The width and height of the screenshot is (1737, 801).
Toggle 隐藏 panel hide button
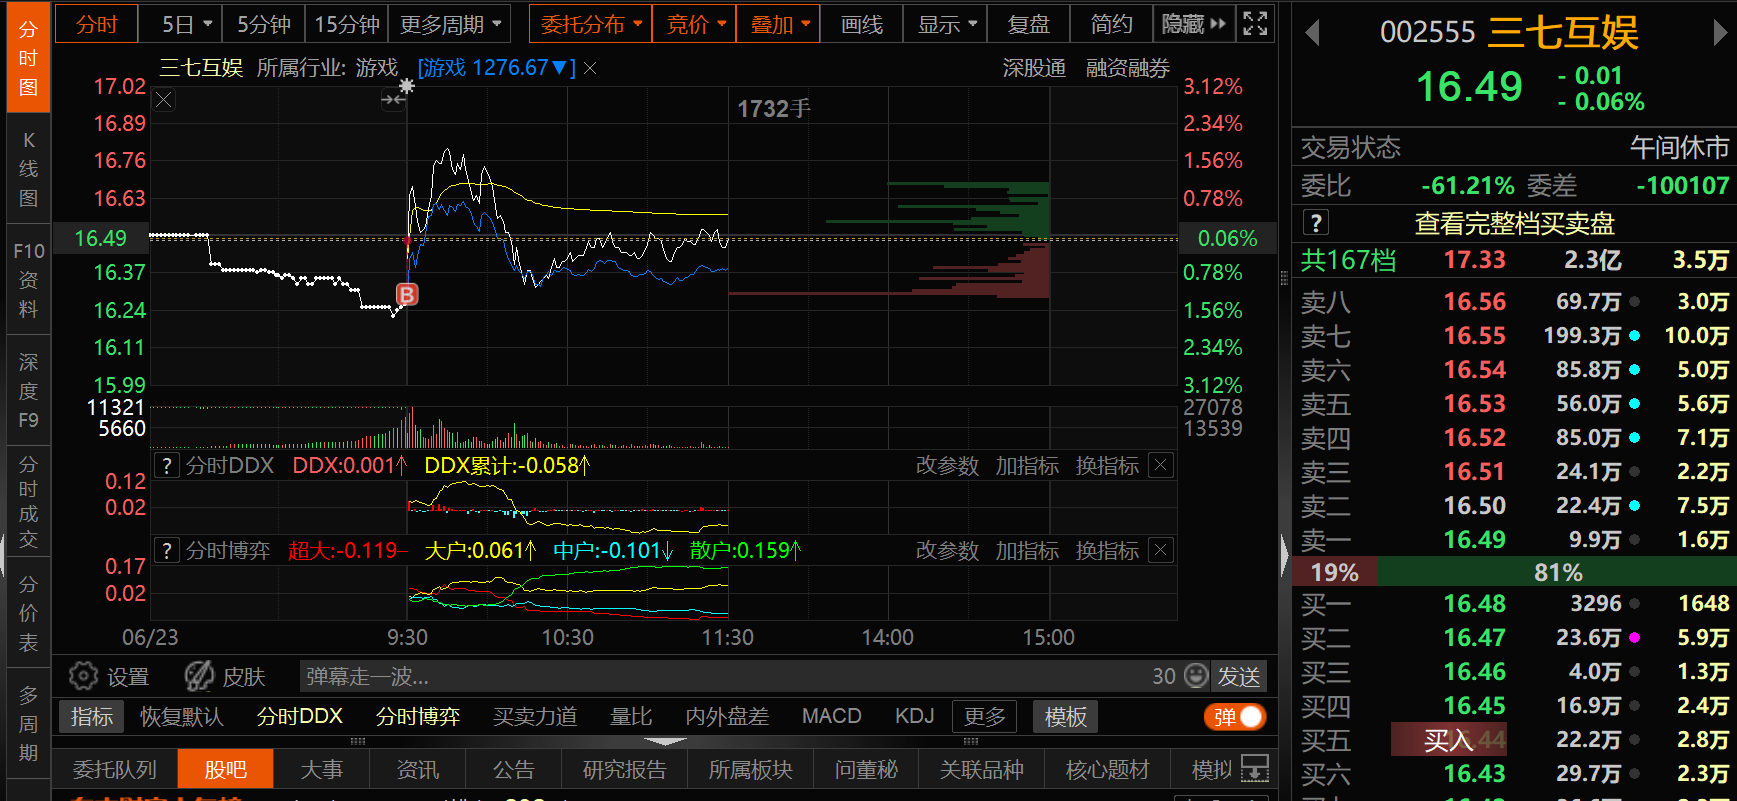tap(1193, 23)
